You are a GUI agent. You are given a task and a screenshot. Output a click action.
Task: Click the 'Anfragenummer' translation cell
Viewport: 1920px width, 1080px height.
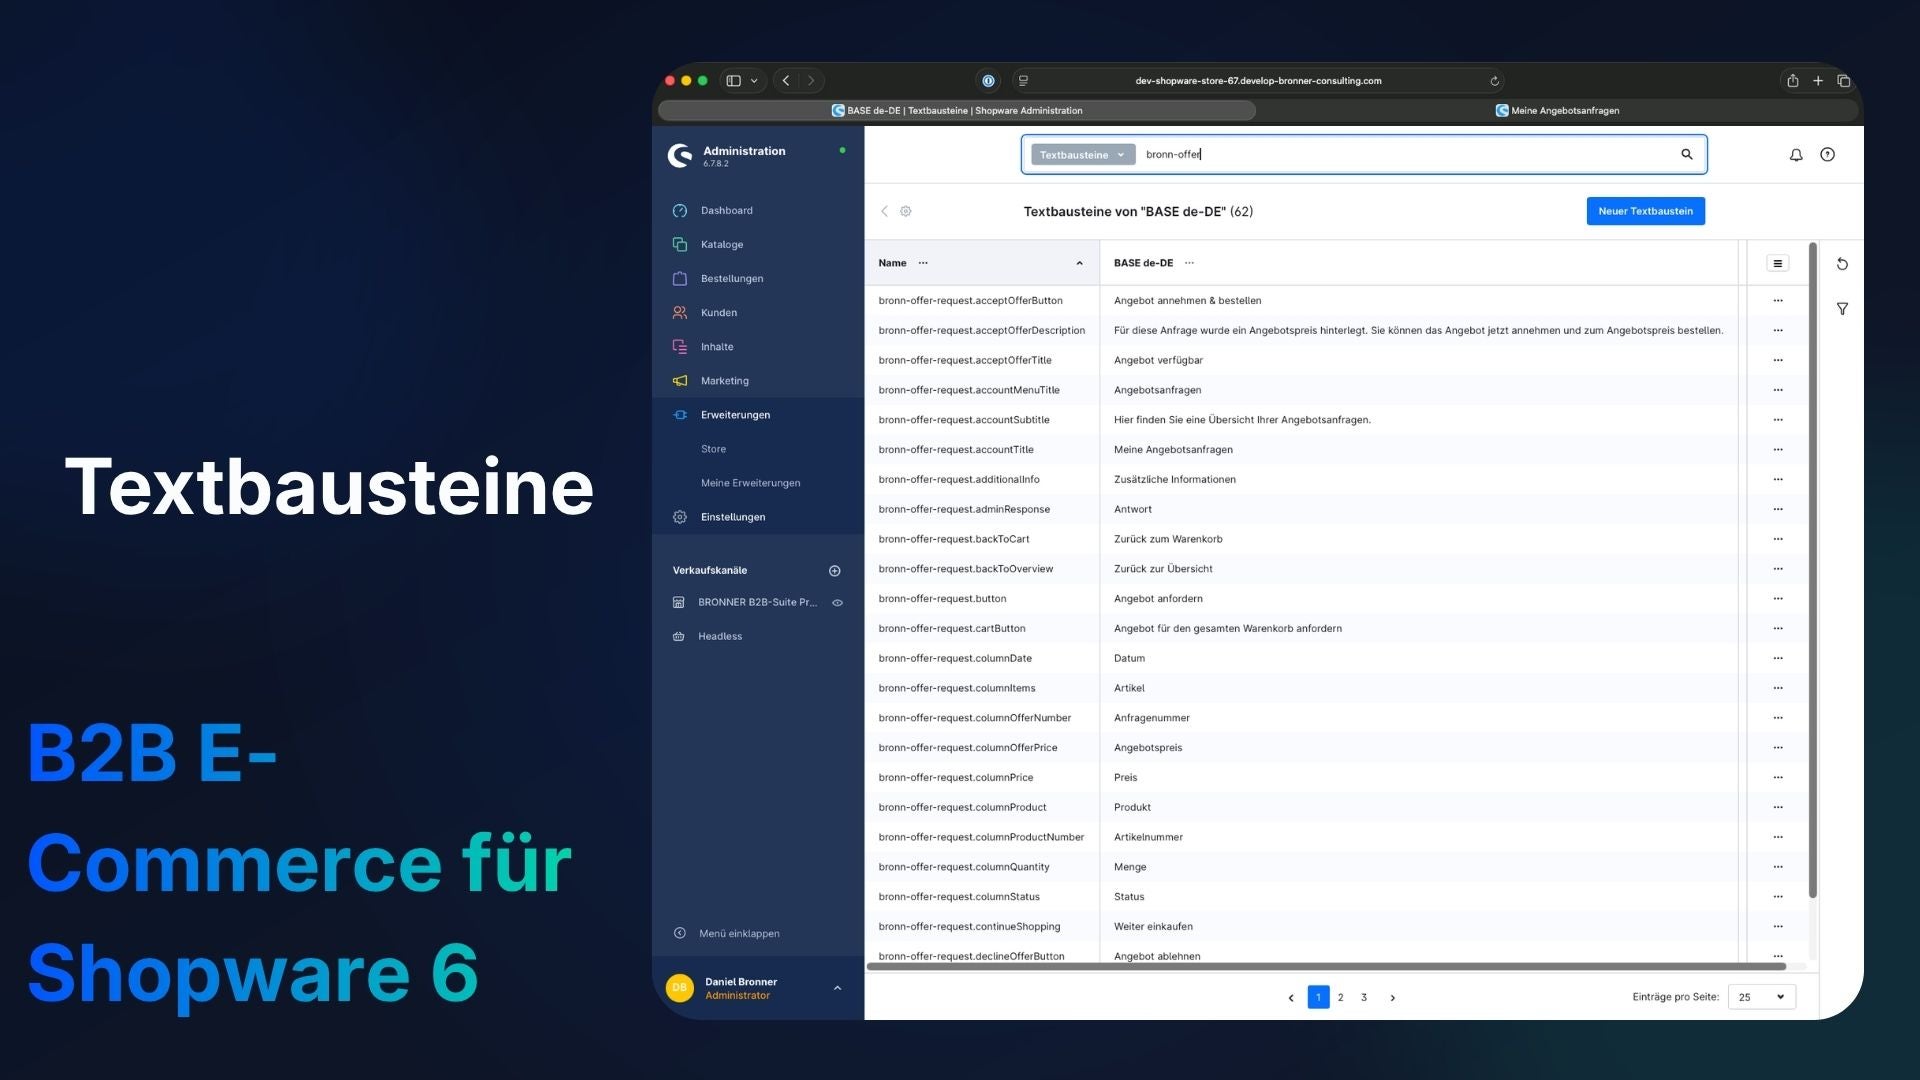(1152, 718)
